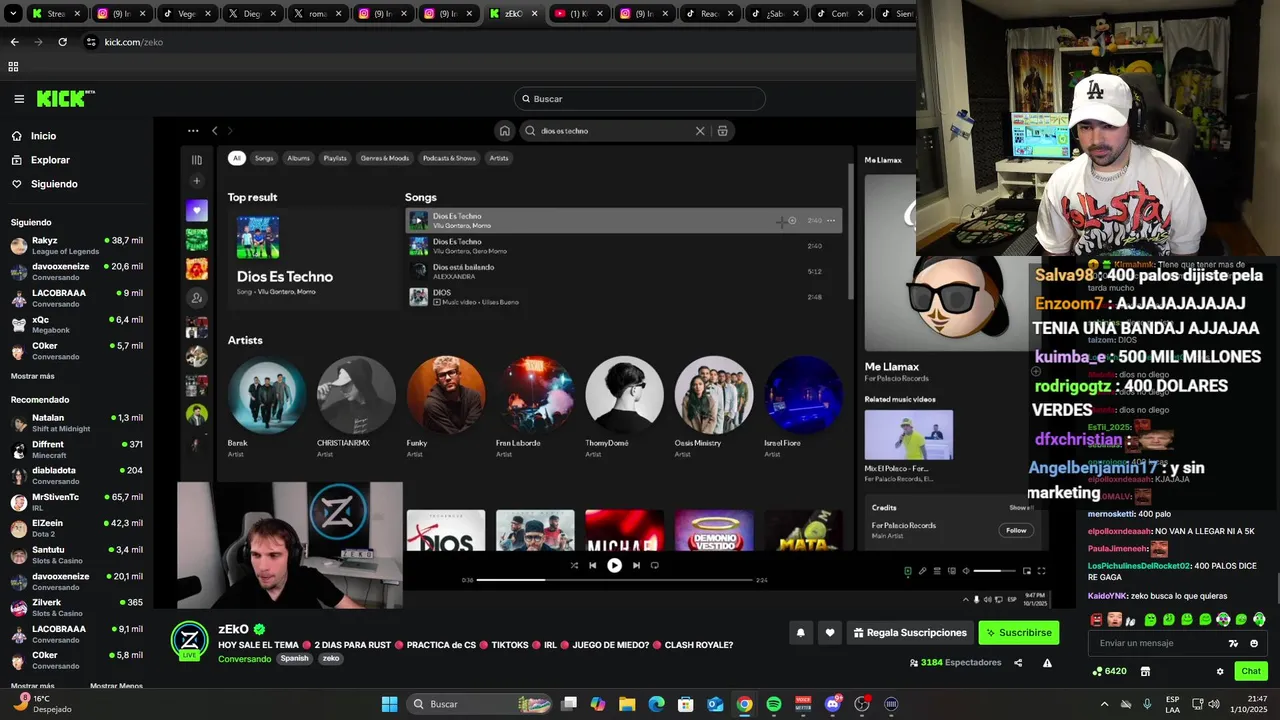
Task: Click Spotify Your Library icon
Action: (197, 160)
